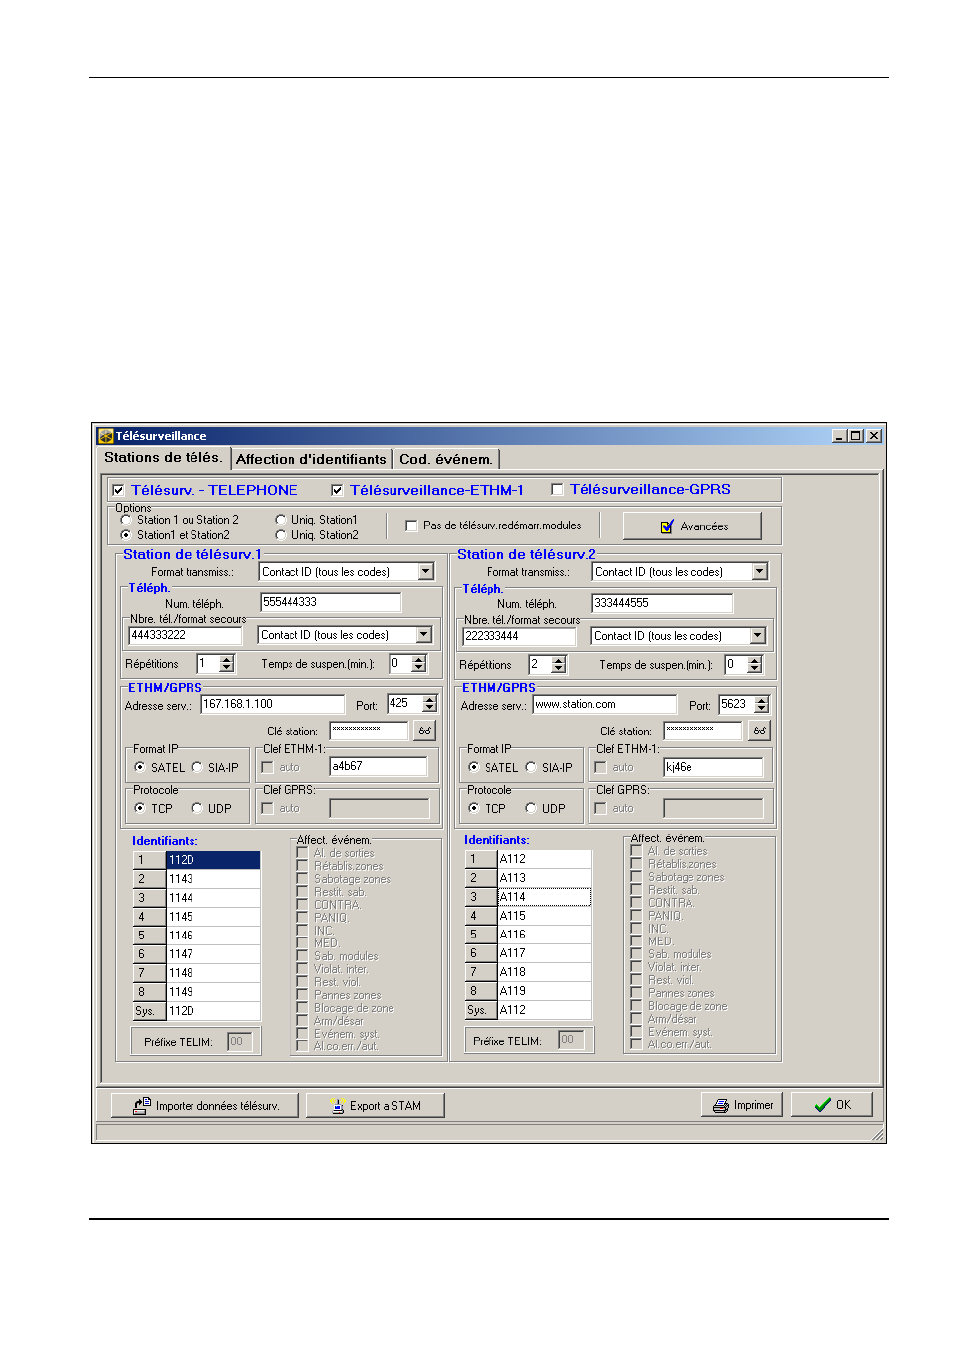Select Station 1 ou Station 2 option
955x1350 pixels.
126,520
